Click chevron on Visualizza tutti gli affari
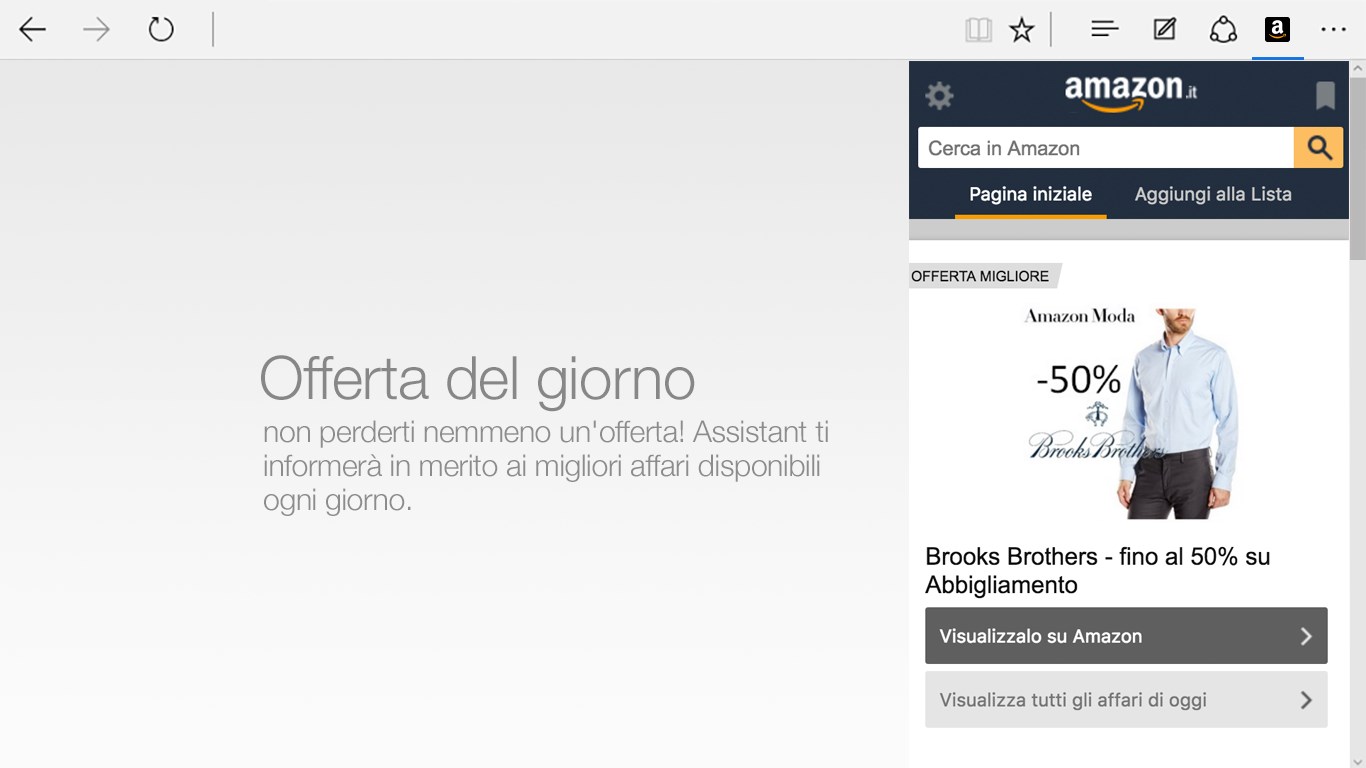The image size is (1366, 768). tap(1306, 700)
